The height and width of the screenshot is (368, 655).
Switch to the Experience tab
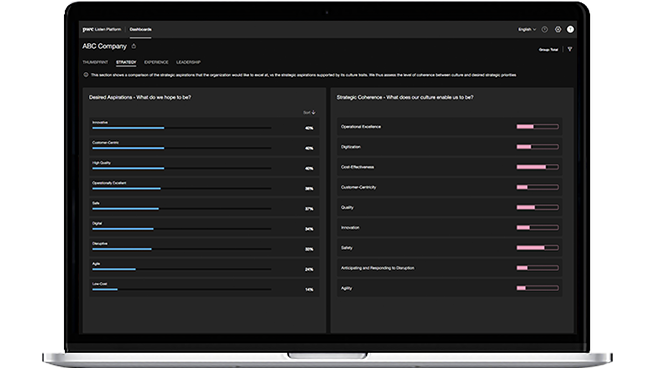click(x=156, y=62)
